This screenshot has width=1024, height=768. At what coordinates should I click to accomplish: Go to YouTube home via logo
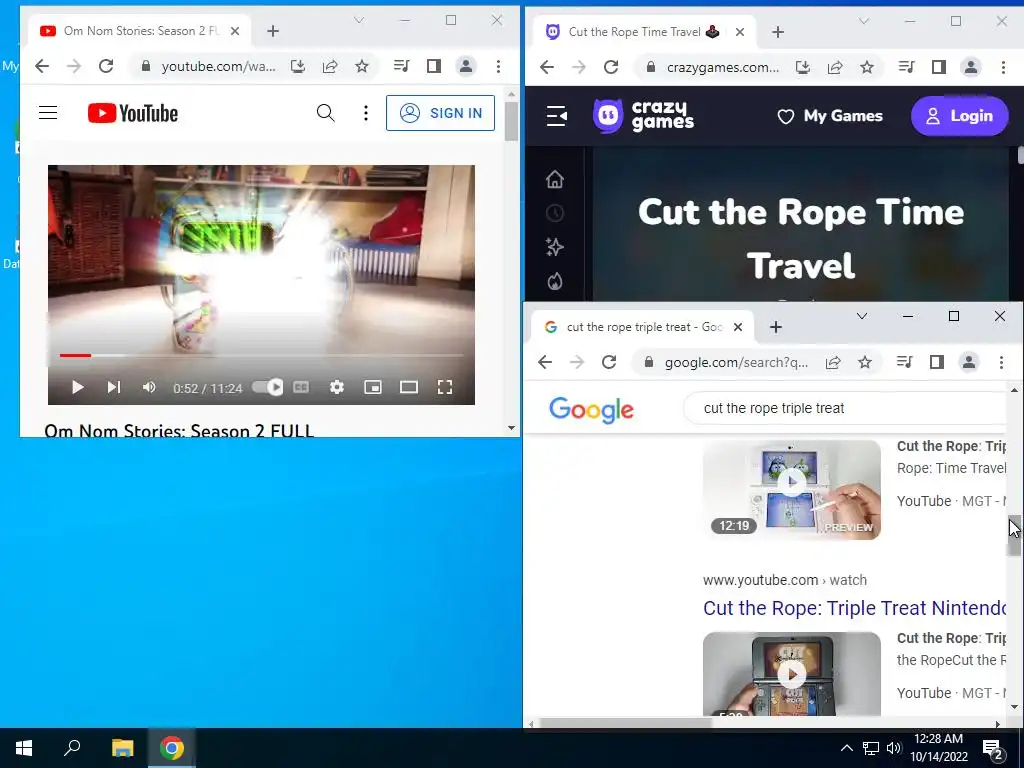(133, 113)
